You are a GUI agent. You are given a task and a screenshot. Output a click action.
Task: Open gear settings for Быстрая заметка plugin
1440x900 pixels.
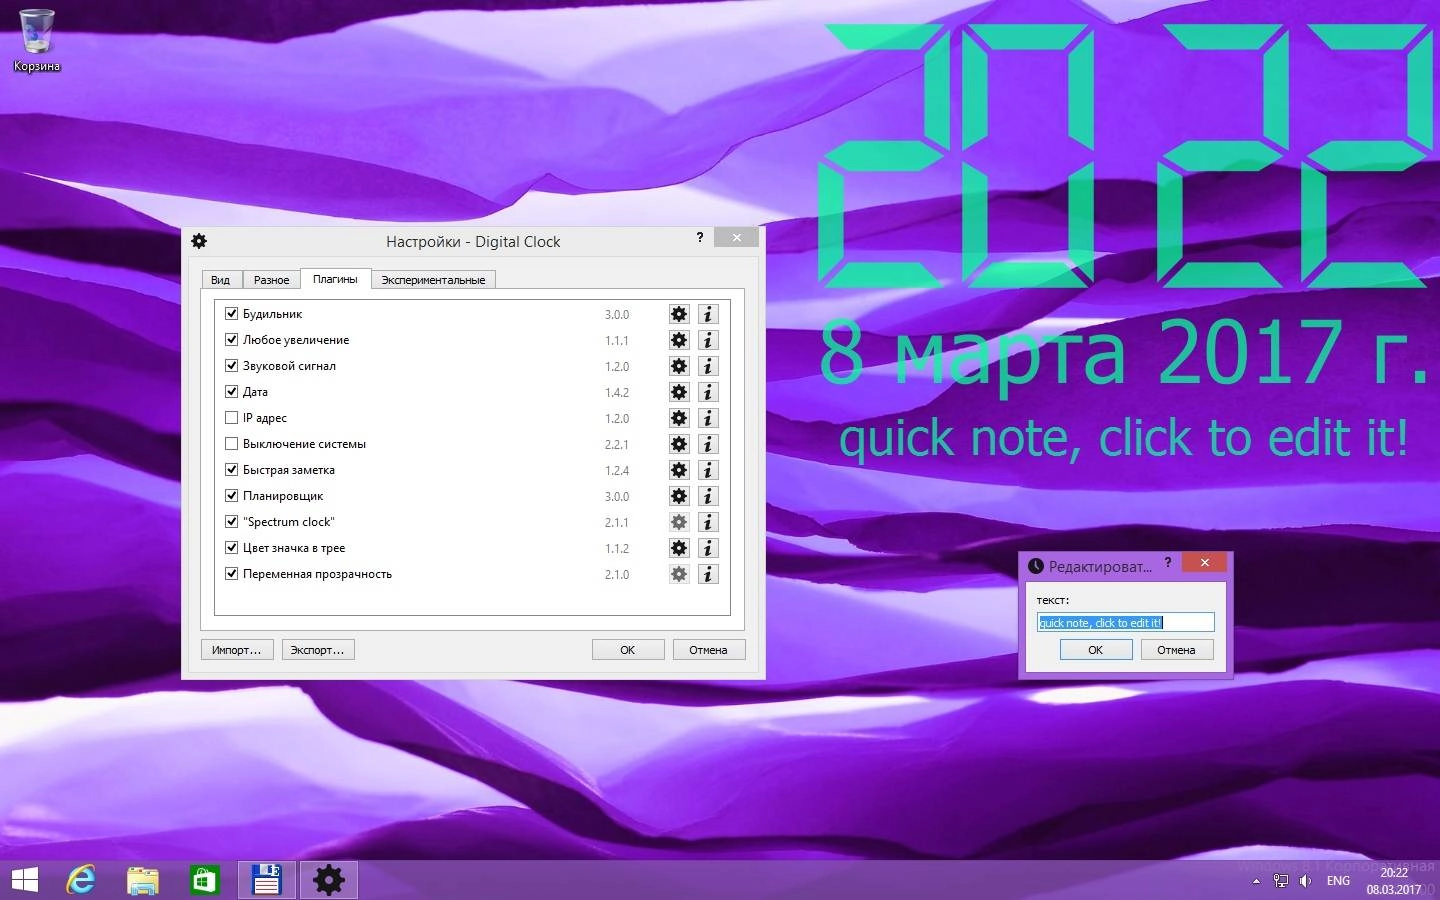(x=679, y=470)
